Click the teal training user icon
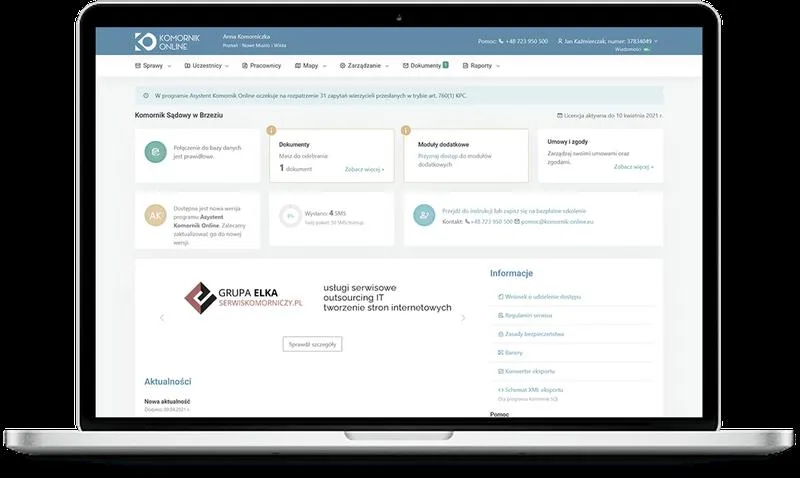This screenshot has width=800, height=478. pyautogui.click(x=425, y=214)
